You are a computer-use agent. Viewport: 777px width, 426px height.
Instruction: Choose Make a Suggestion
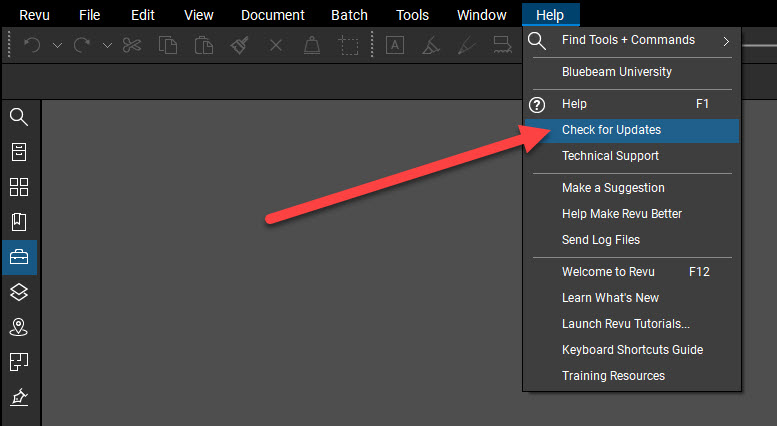[632, 188]
